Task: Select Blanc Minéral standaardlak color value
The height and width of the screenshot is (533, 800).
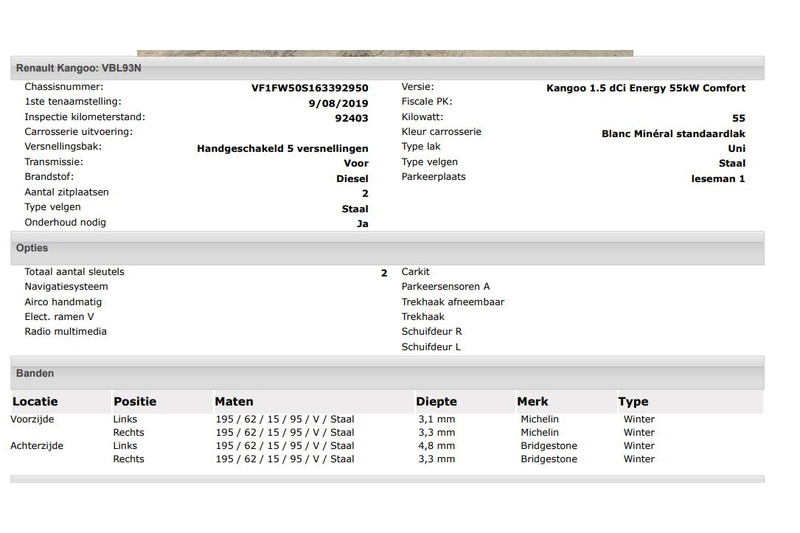Action: click(x=673, y=133)
